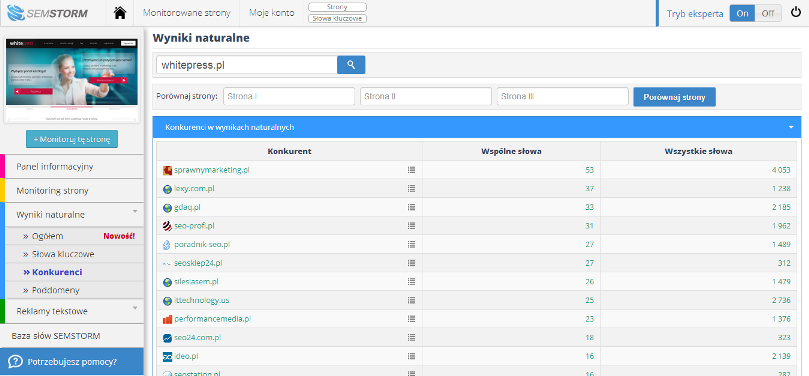Open the seosklep24.pl competitor link
Image resolution: width=809 pixels, height=376 pixels.
[x=198, y=263]
